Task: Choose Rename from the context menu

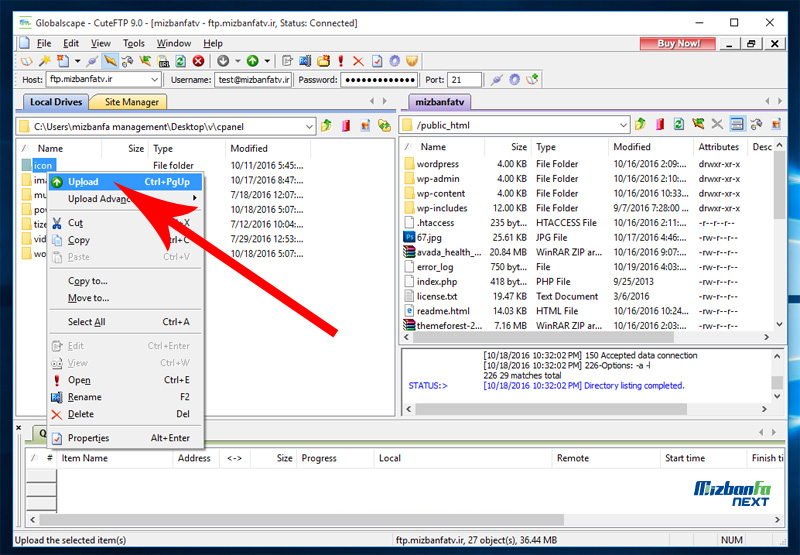Action: pyautogui.click(x=84, y=397)
